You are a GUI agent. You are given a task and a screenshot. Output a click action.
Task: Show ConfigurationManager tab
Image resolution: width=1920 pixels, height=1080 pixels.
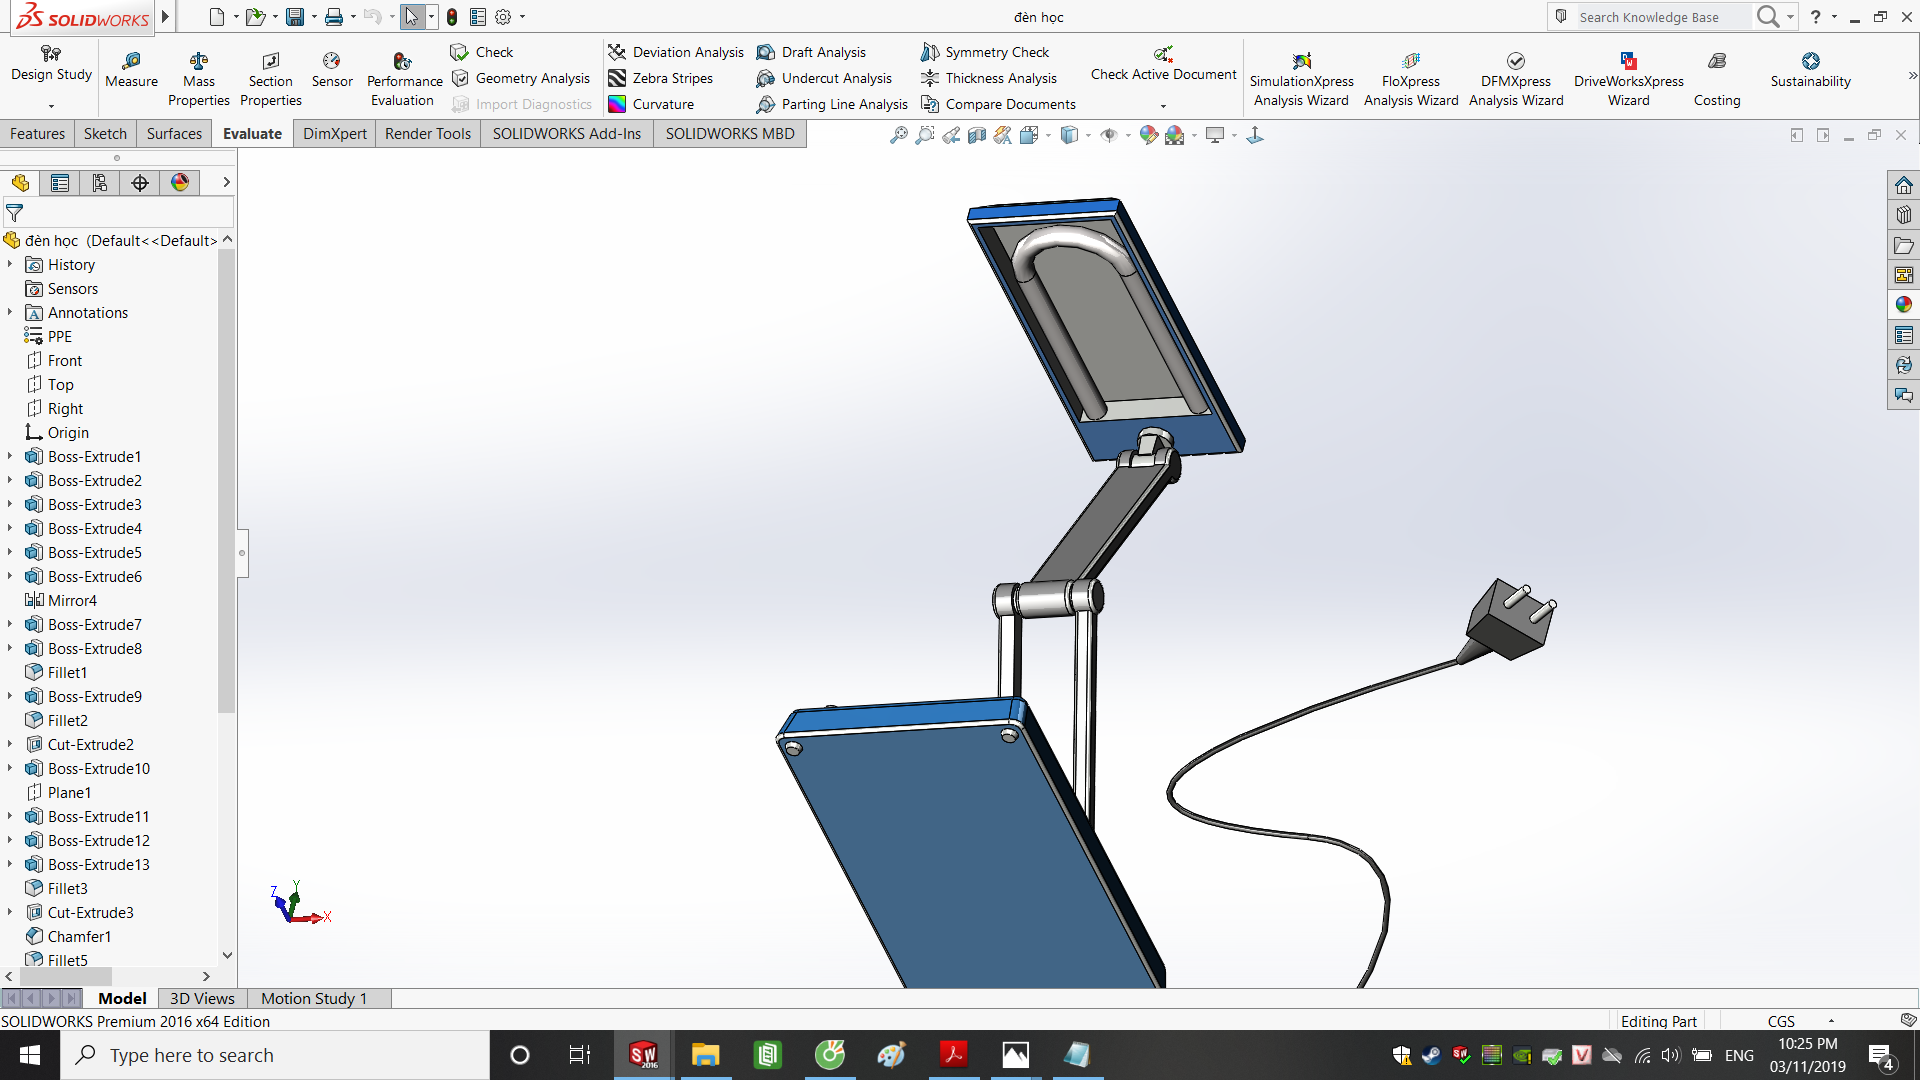tap(100, 182)
